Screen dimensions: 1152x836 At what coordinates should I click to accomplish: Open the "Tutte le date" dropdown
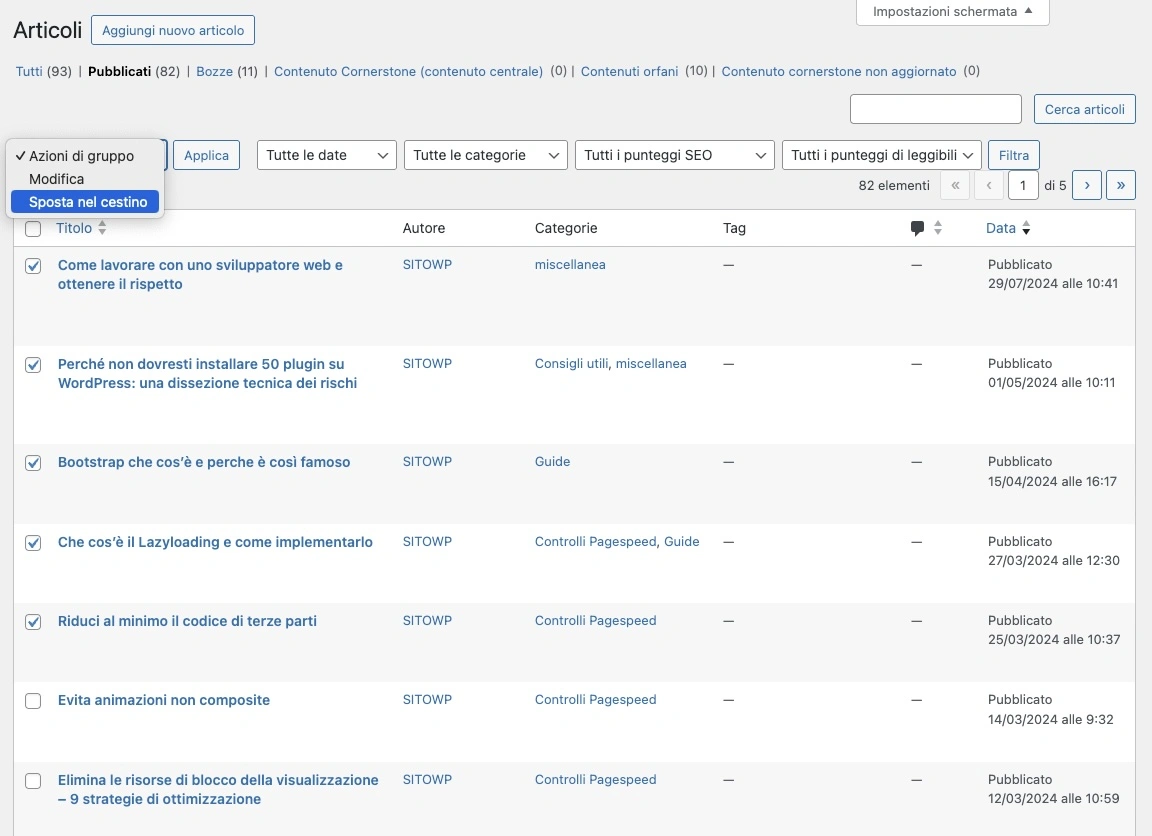[326, 155]
